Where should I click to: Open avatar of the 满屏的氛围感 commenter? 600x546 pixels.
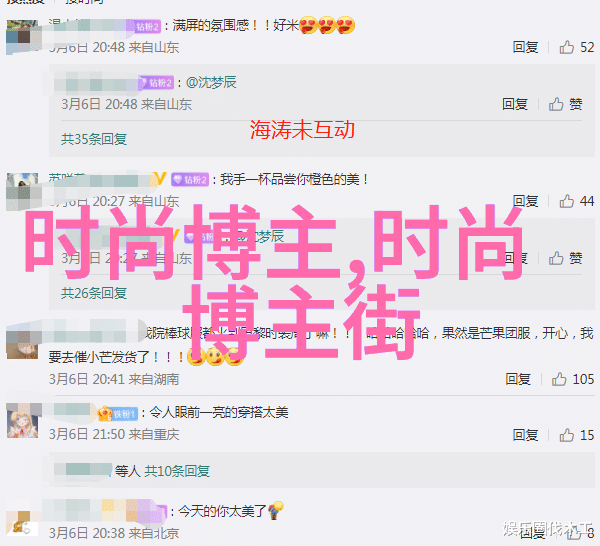(23, 36)
